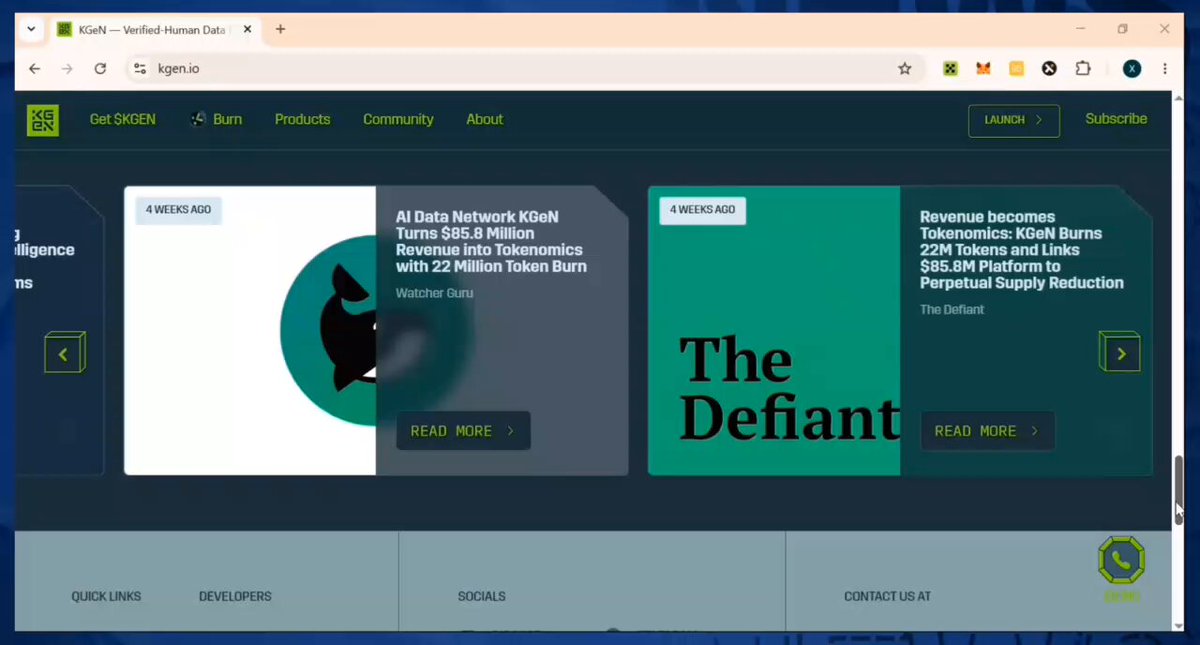Show the previous news card
This screenshot has width=1200, height=645.
pyautogui.click(x=64, y=353)
